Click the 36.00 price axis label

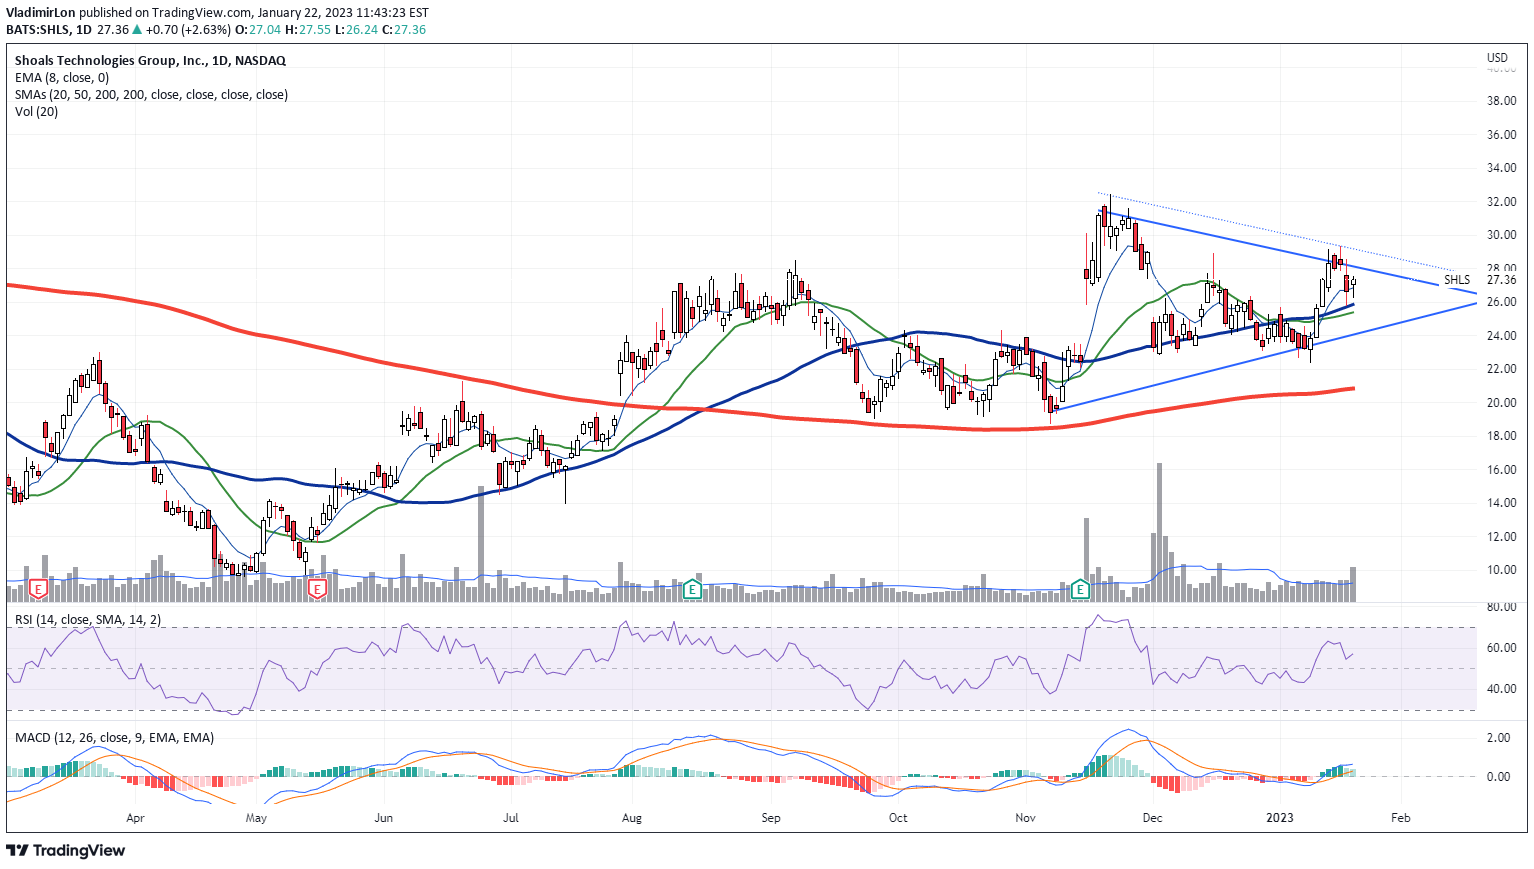point(1501,135)
